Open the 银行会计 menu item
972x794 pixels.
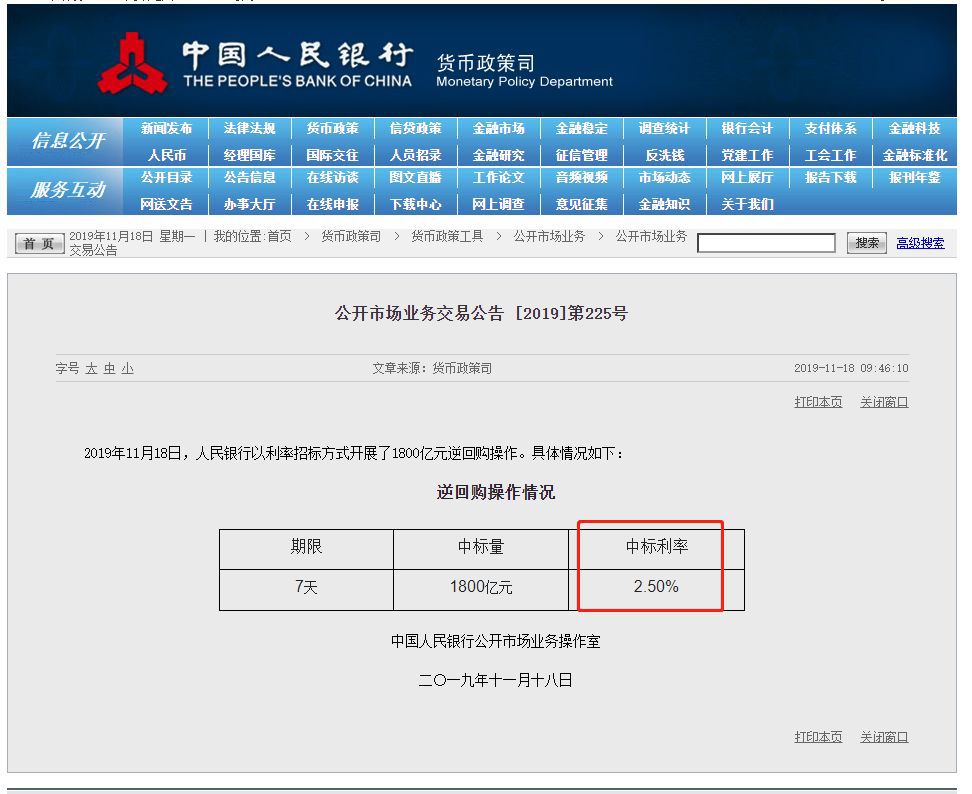click(747, 129)
